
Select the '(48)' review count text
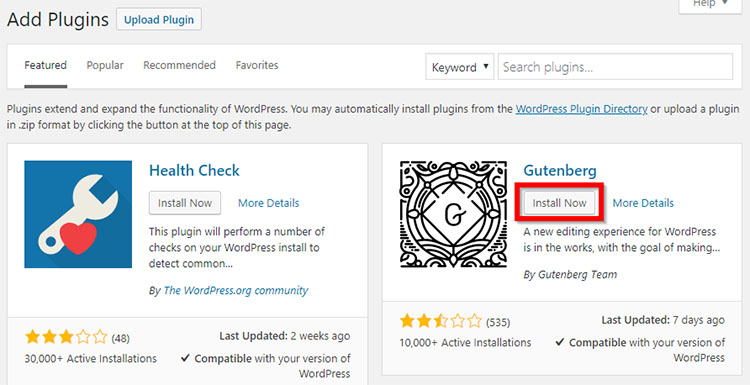[121, 339]
